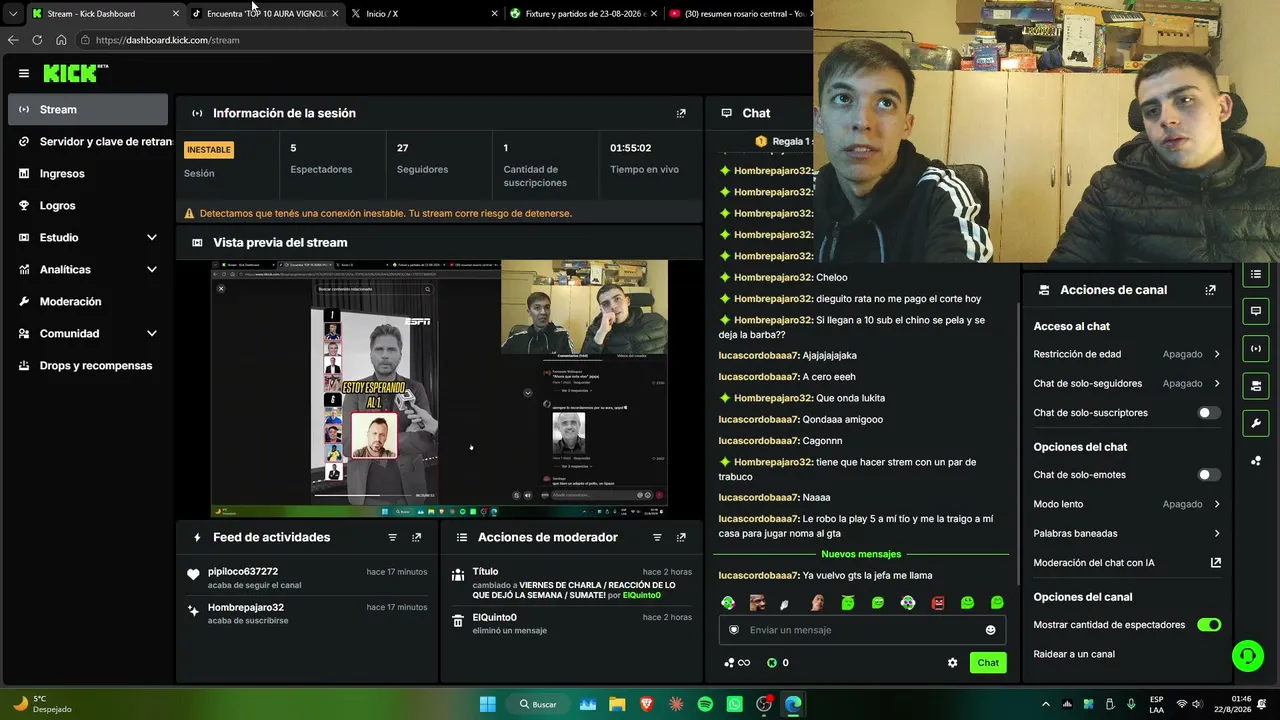Click Hombrepajaro32 in activity feed

click(x=246, y=607)
